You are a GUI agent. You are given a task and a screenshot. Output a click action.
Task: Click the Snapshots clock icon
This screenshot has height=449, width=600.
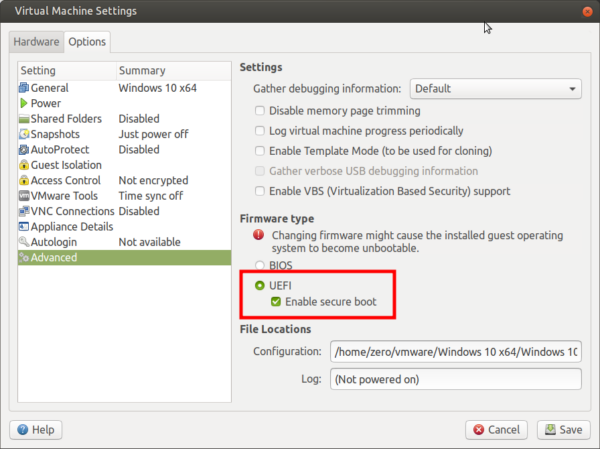click(24, 134)
